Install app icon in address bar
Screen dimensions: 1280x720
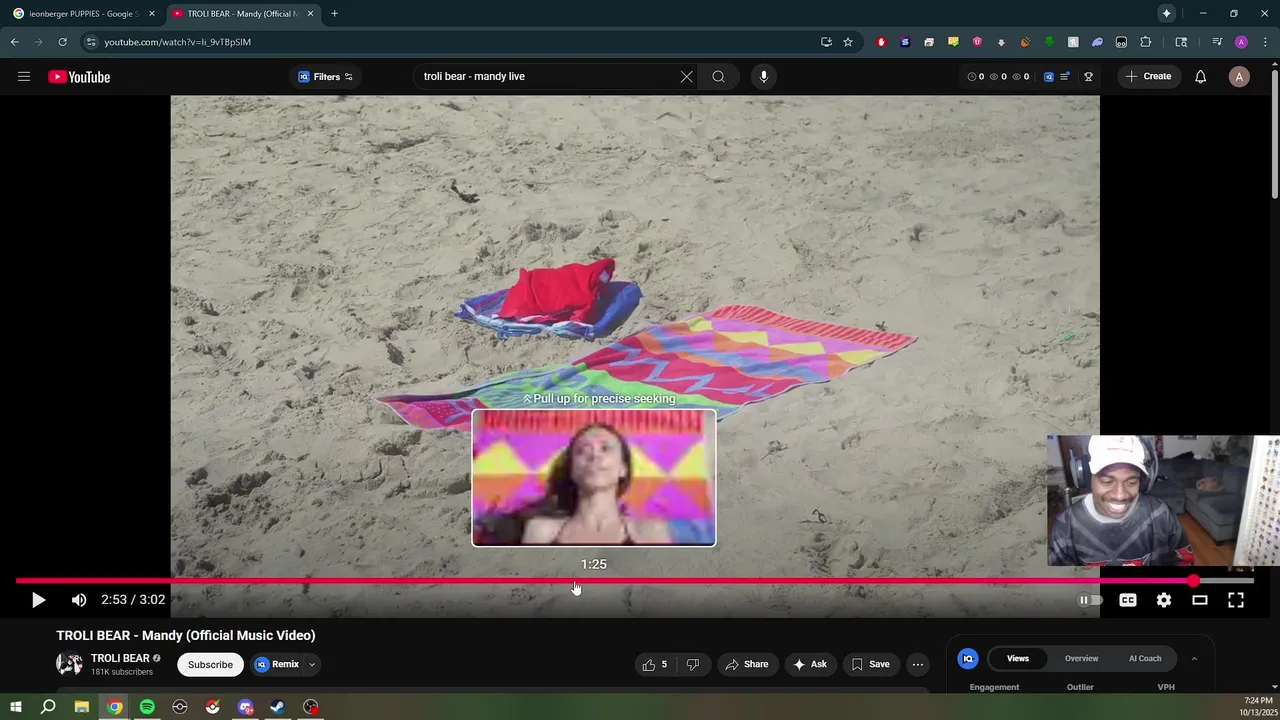coord(826,42)
